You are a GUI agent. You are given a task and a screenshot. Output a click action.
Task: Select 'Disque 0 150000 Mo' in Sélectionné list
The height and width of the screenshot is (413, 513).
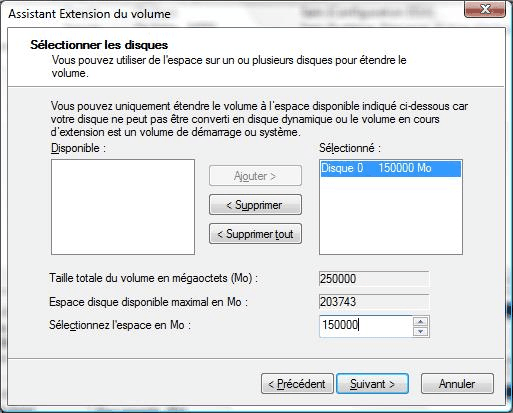pos(391,168)
